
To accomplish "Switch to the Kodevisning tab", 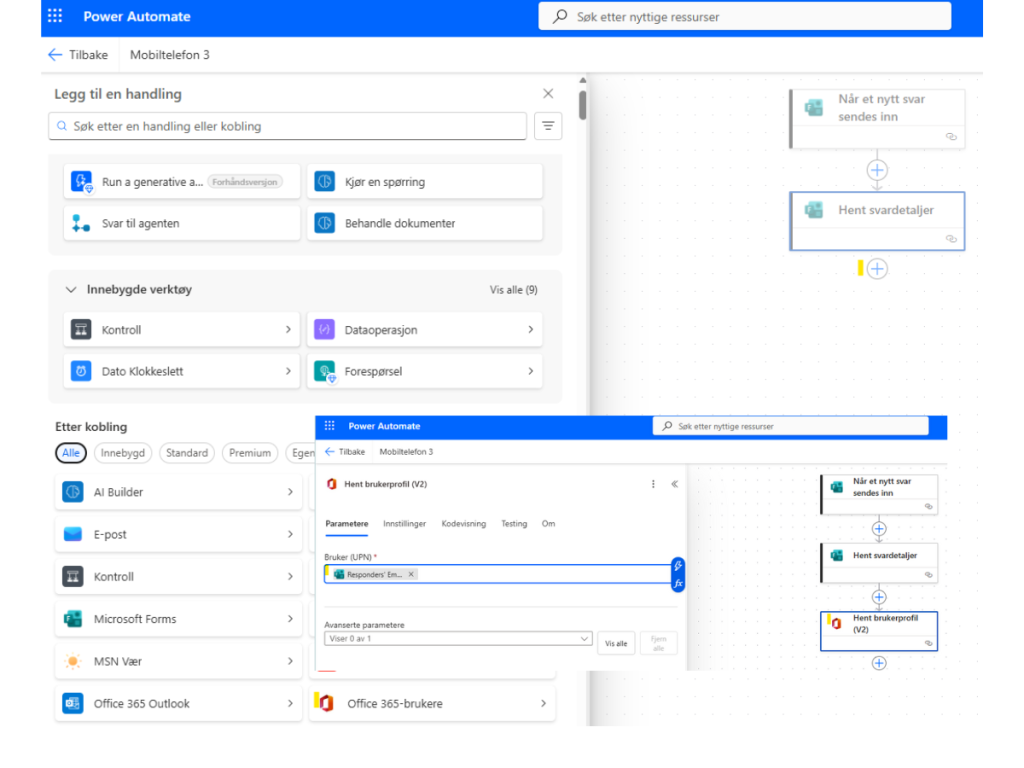I will pos(463,524).
